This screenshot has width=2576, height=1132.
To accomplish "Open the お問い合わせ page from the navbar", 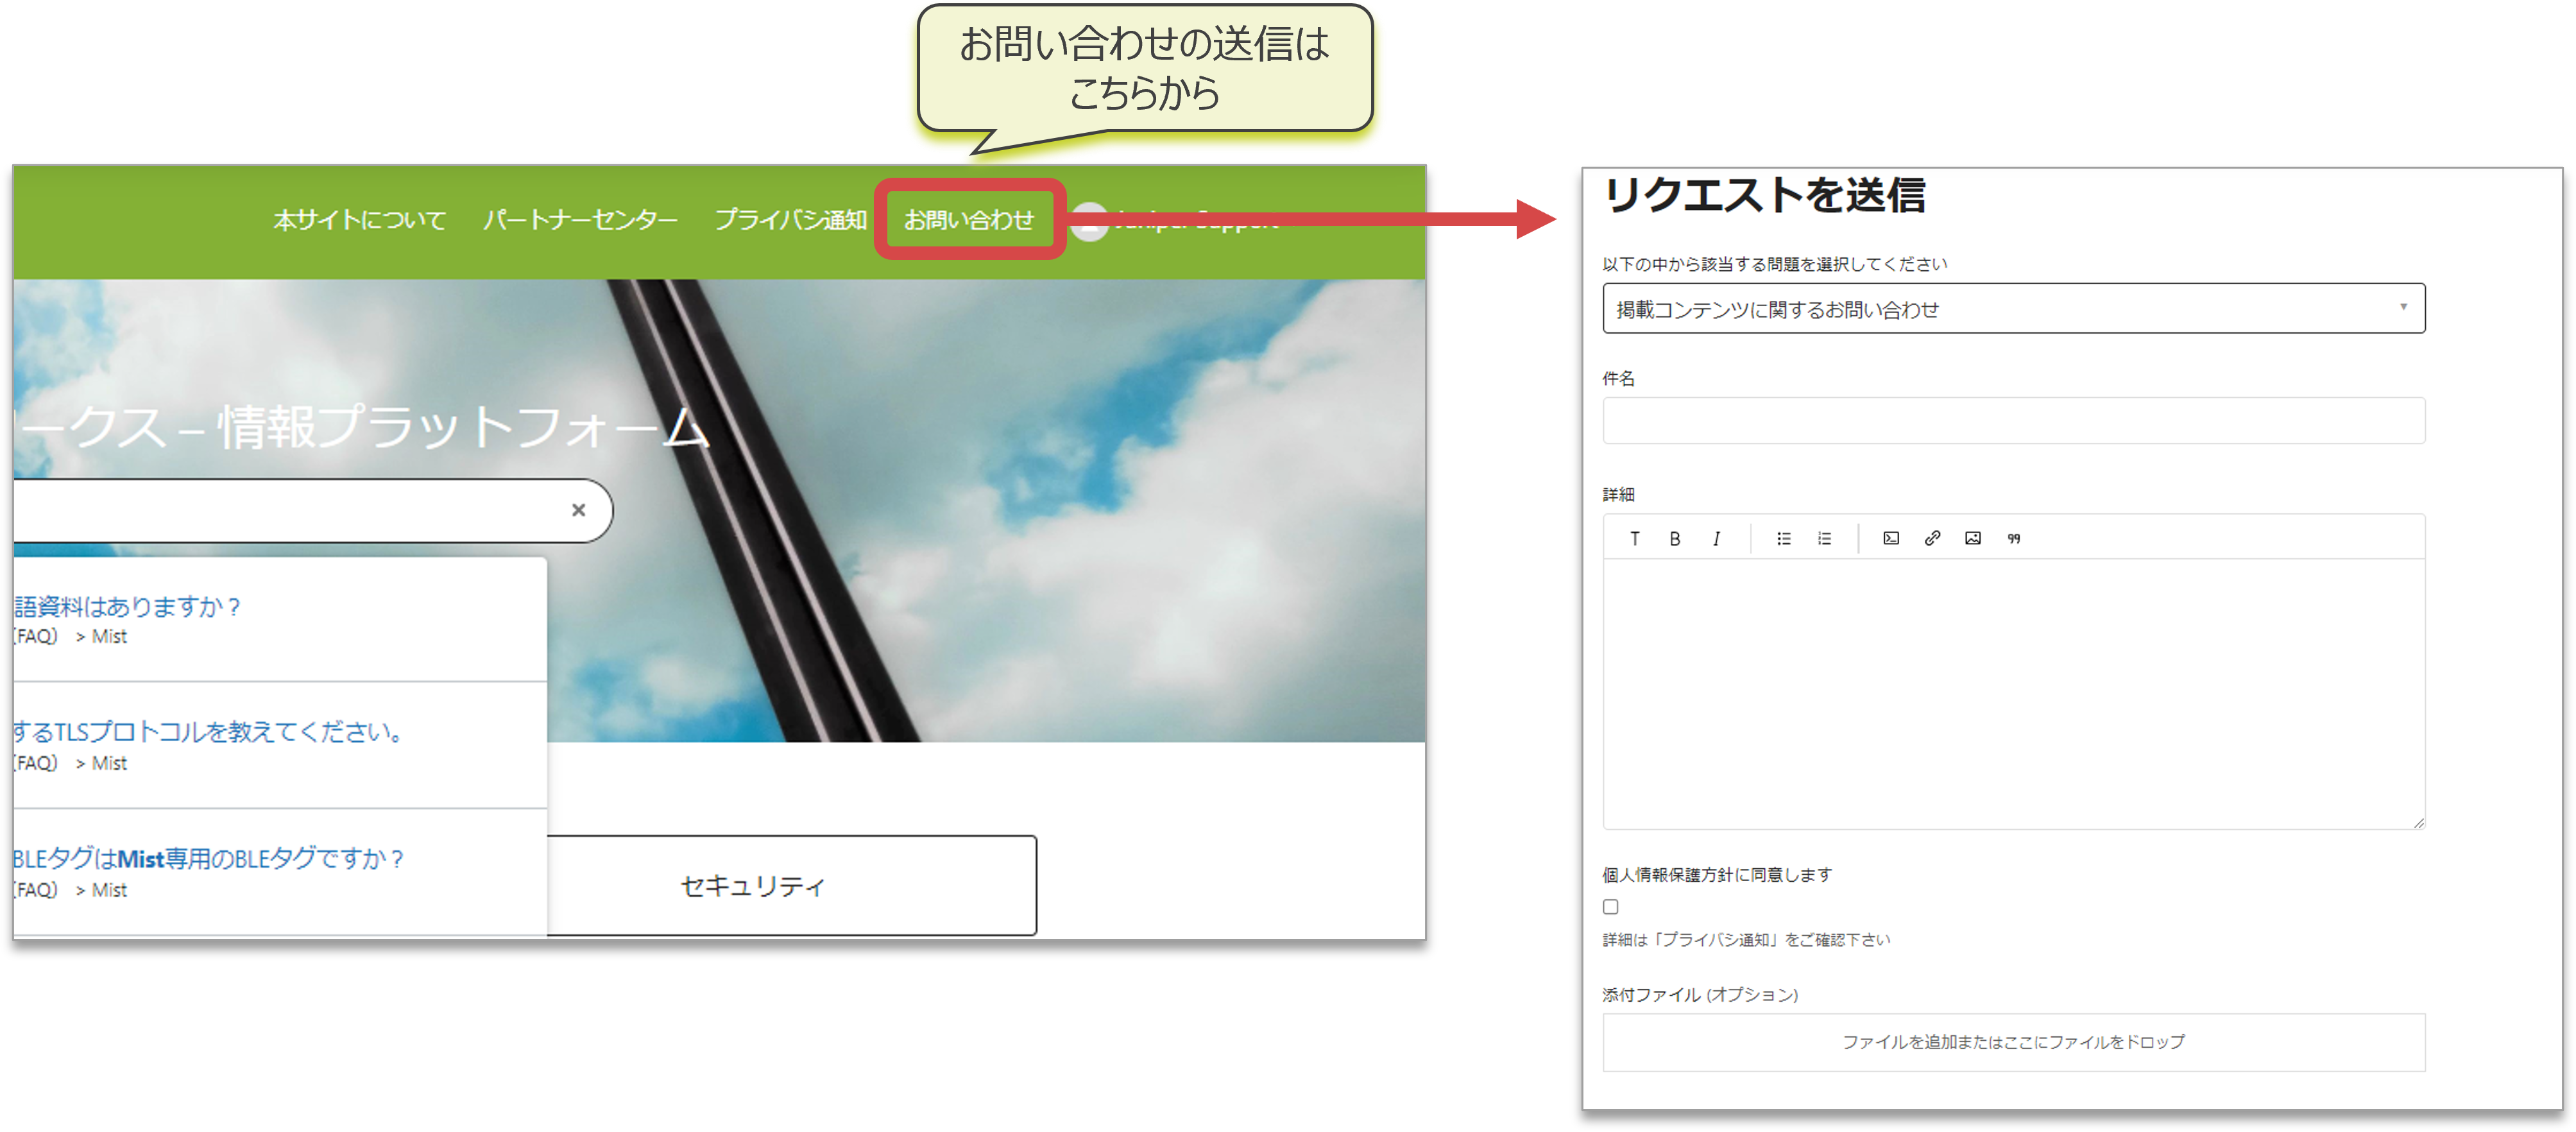I will (968, 220).
